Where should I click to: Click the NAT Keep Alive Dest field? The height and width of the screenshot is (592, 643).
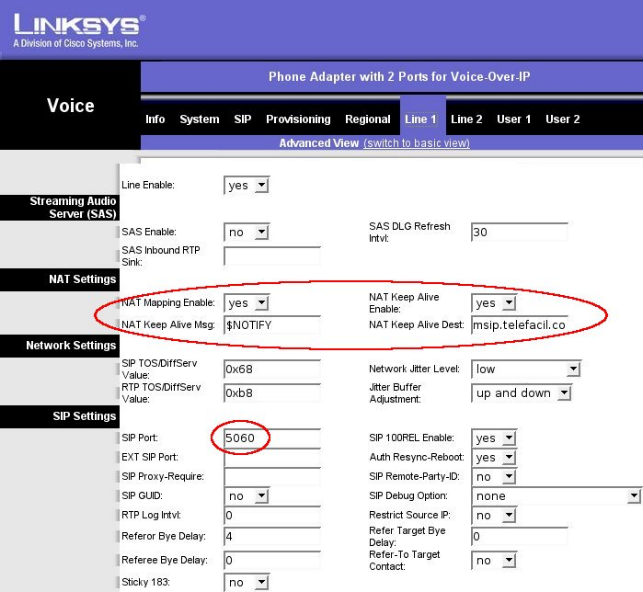click(x=519, y=325)
